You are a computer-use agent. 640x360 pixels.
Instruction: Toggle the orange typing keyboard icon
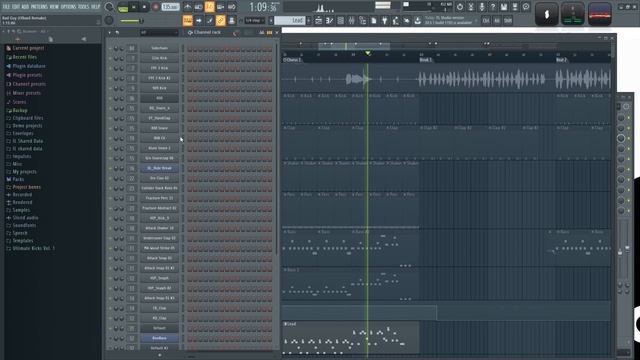(x=187, y=20)
